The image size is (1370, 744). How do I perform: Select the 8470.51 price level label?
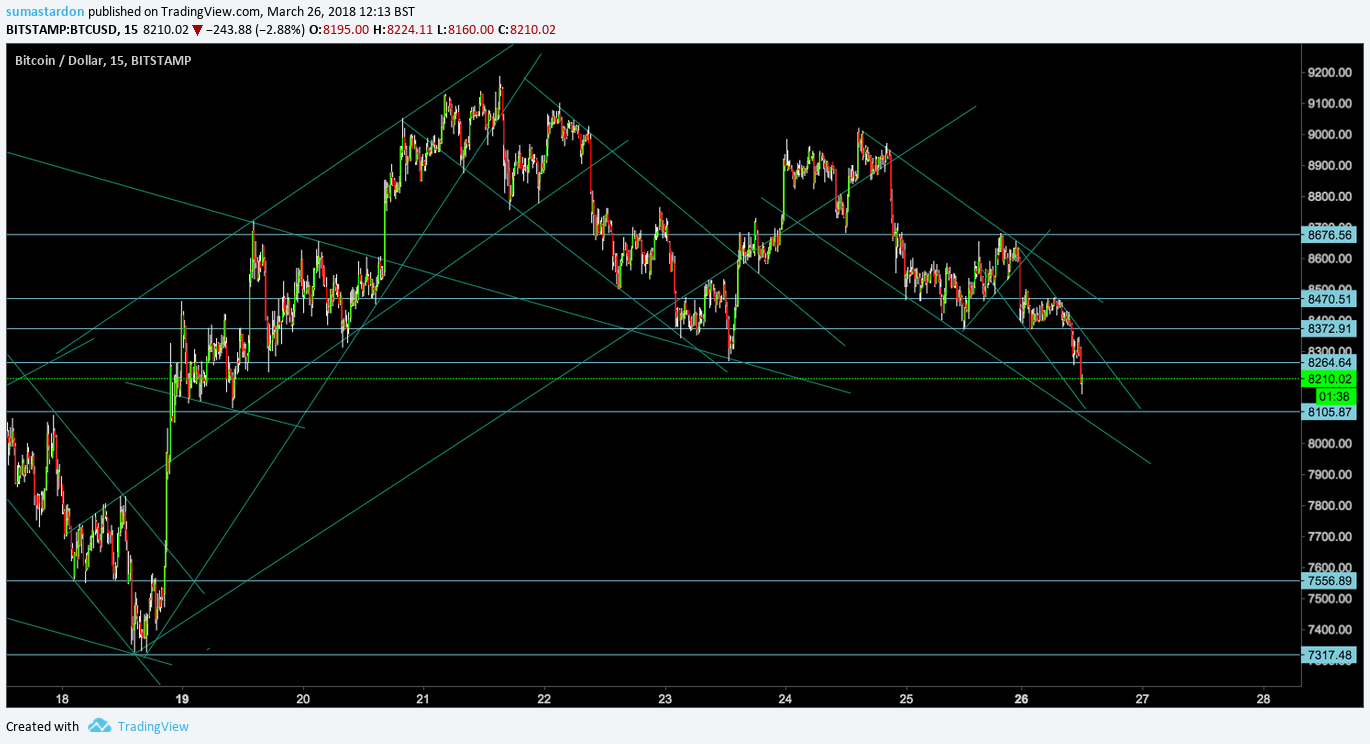pos(1329,298)
